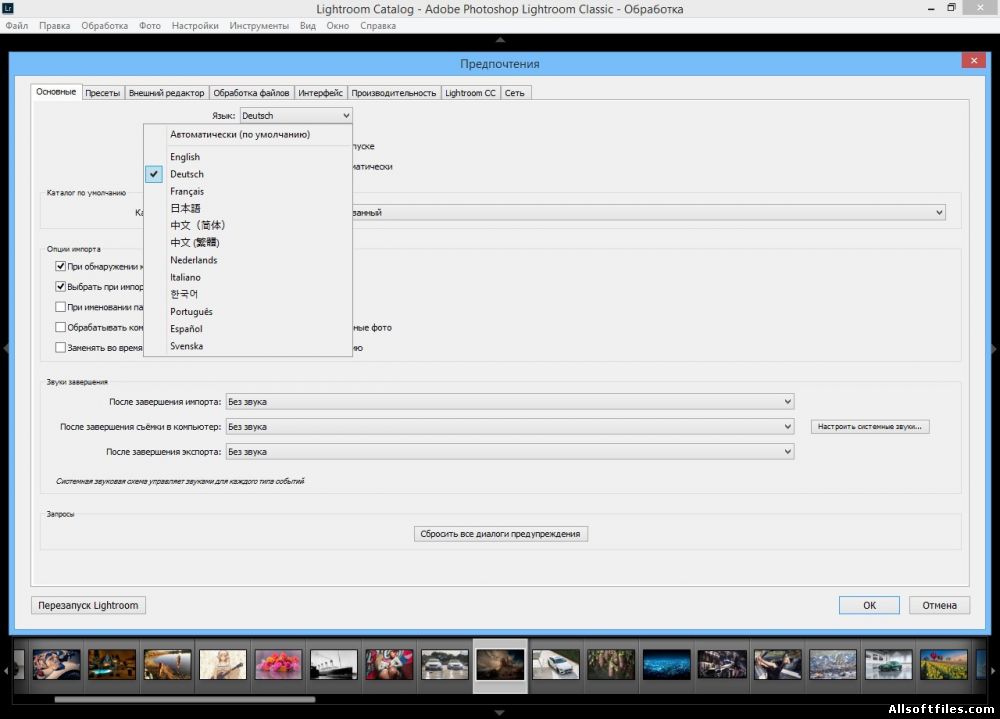The height and width of the screenshot is (719, 1000).
Task: Click the Lightroom app icon in title bar
Action: (x=9, y=9)
